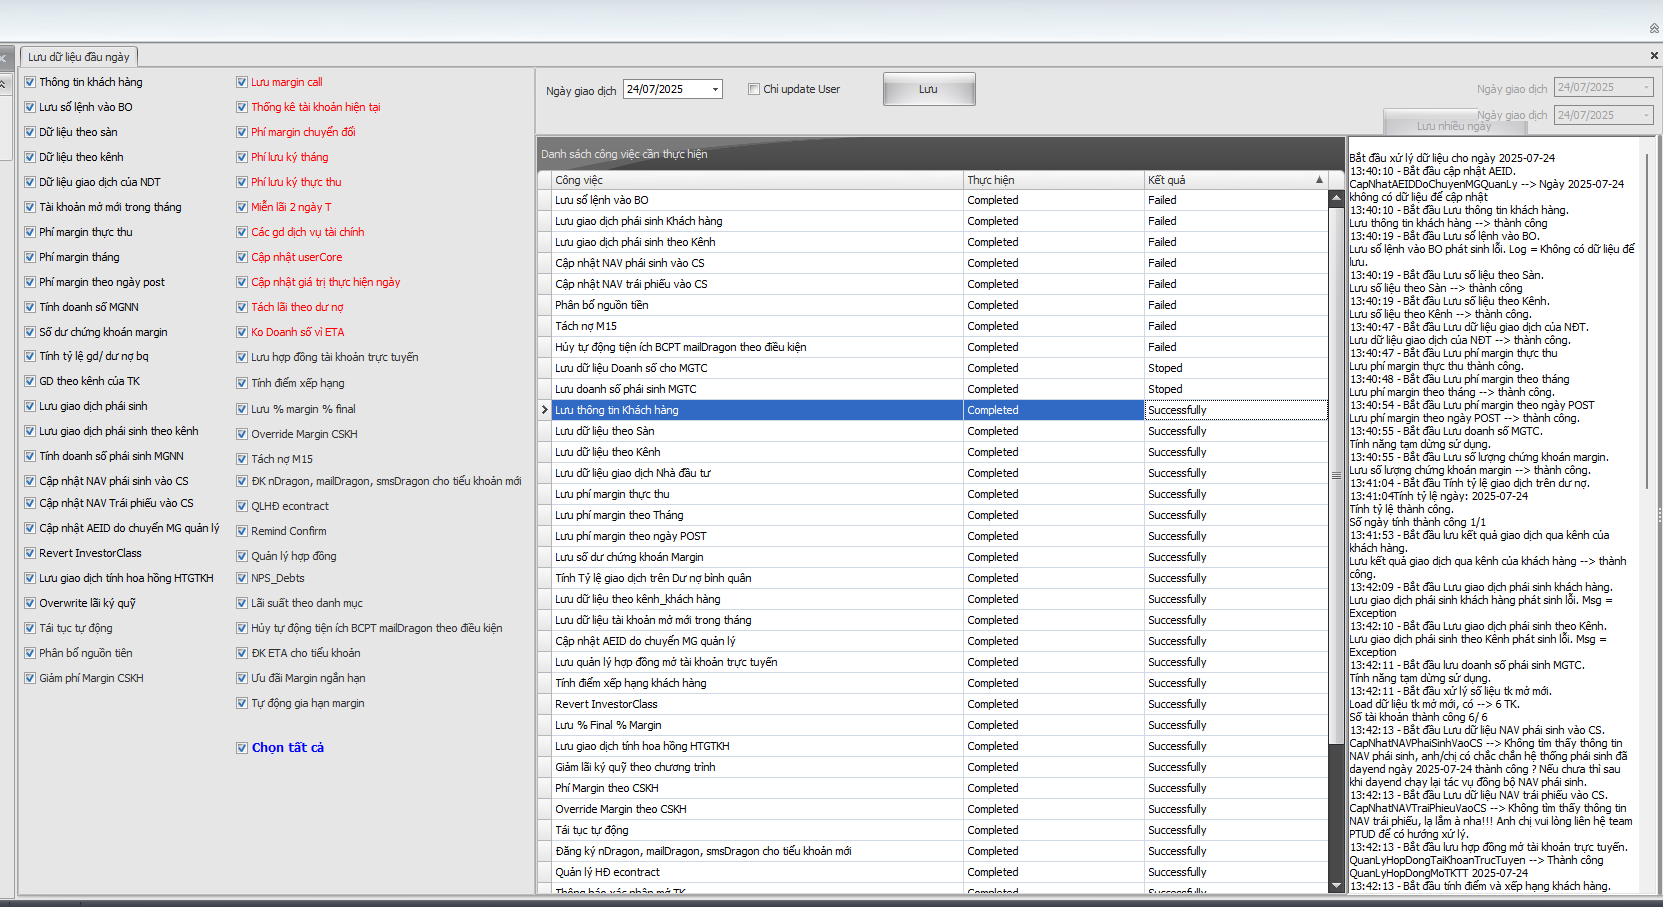Collapse the left side panel chevron
The width and height of the screenshot is (1663, 907).
(x=4, y=84)
